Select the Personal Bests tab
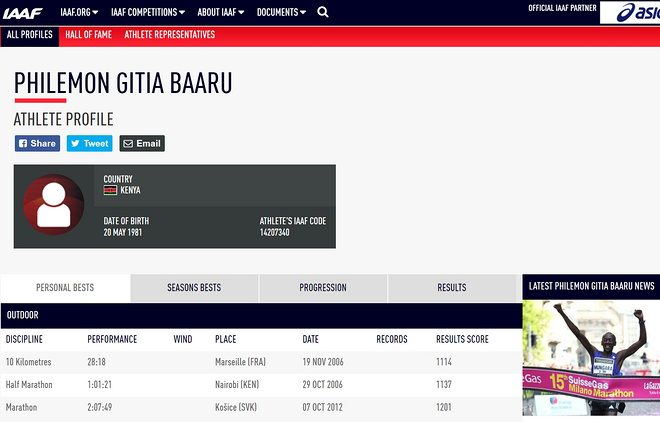 (65, 288)
